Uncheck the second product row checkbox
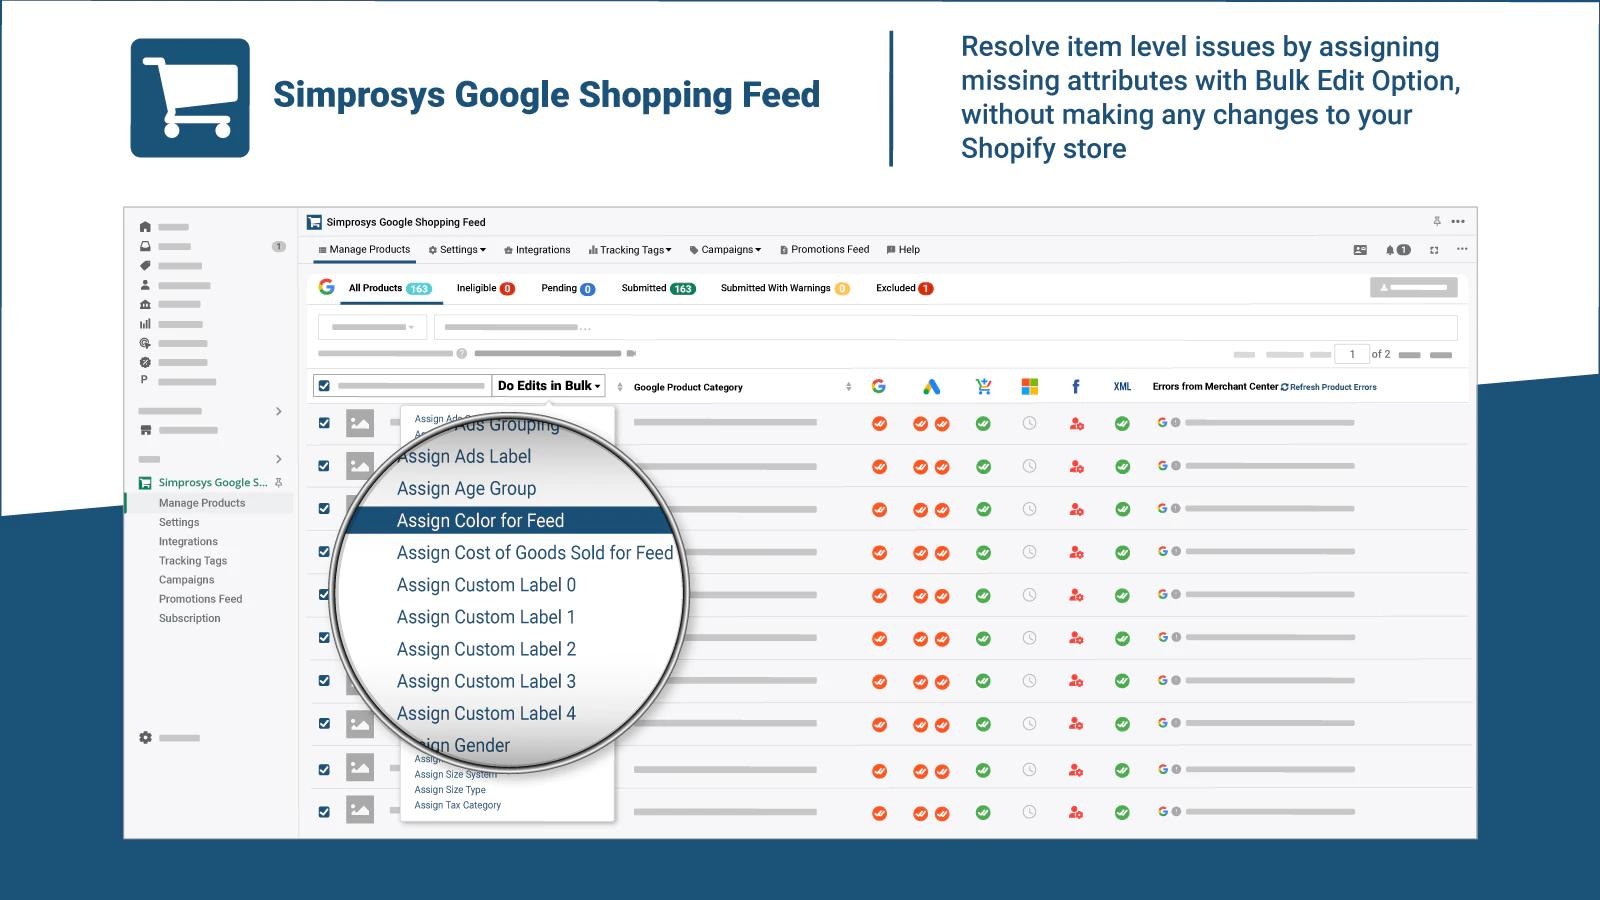The height and width of the screenshot is (900, 1600). point(324,466)
